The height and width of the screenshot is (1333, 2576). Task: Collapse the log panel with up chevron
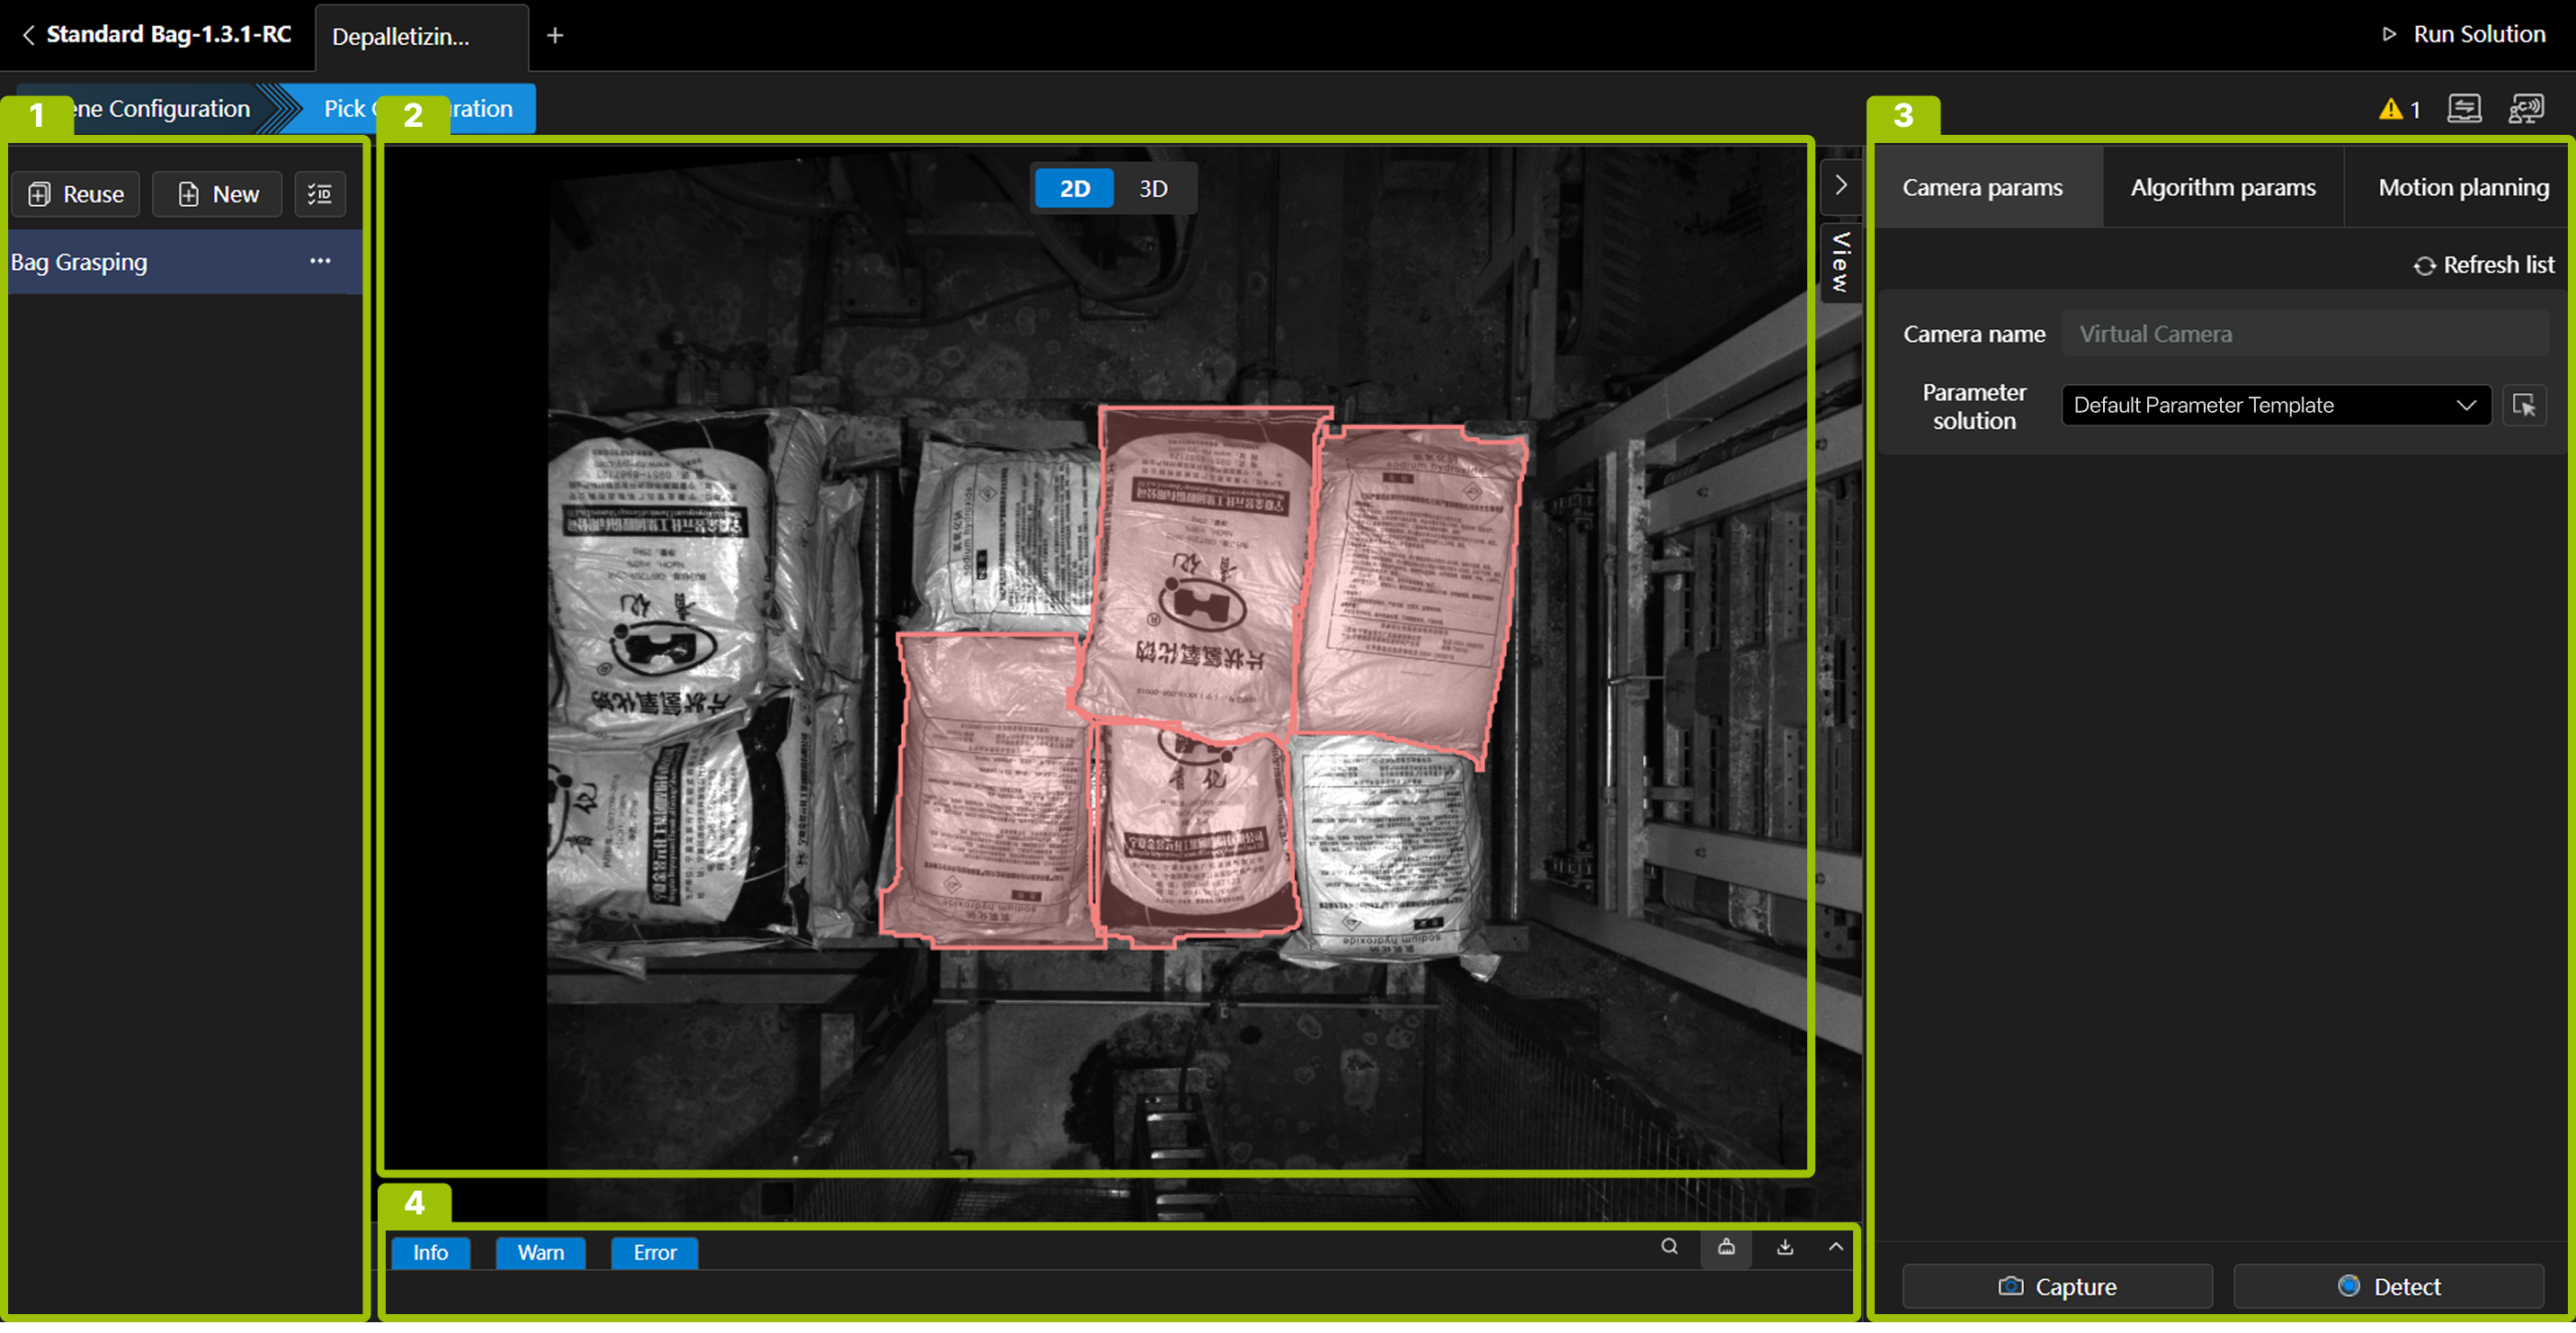pos(1836,1247)
